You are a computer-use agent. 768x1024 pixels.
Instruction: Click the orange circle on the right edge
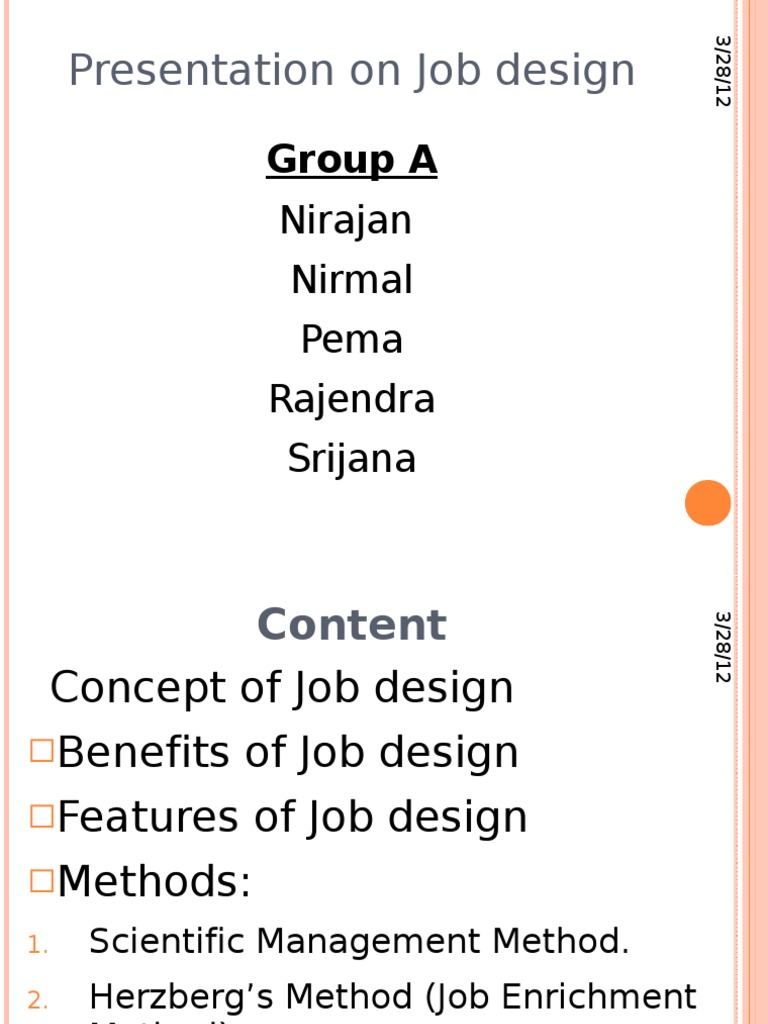(708, 502)
